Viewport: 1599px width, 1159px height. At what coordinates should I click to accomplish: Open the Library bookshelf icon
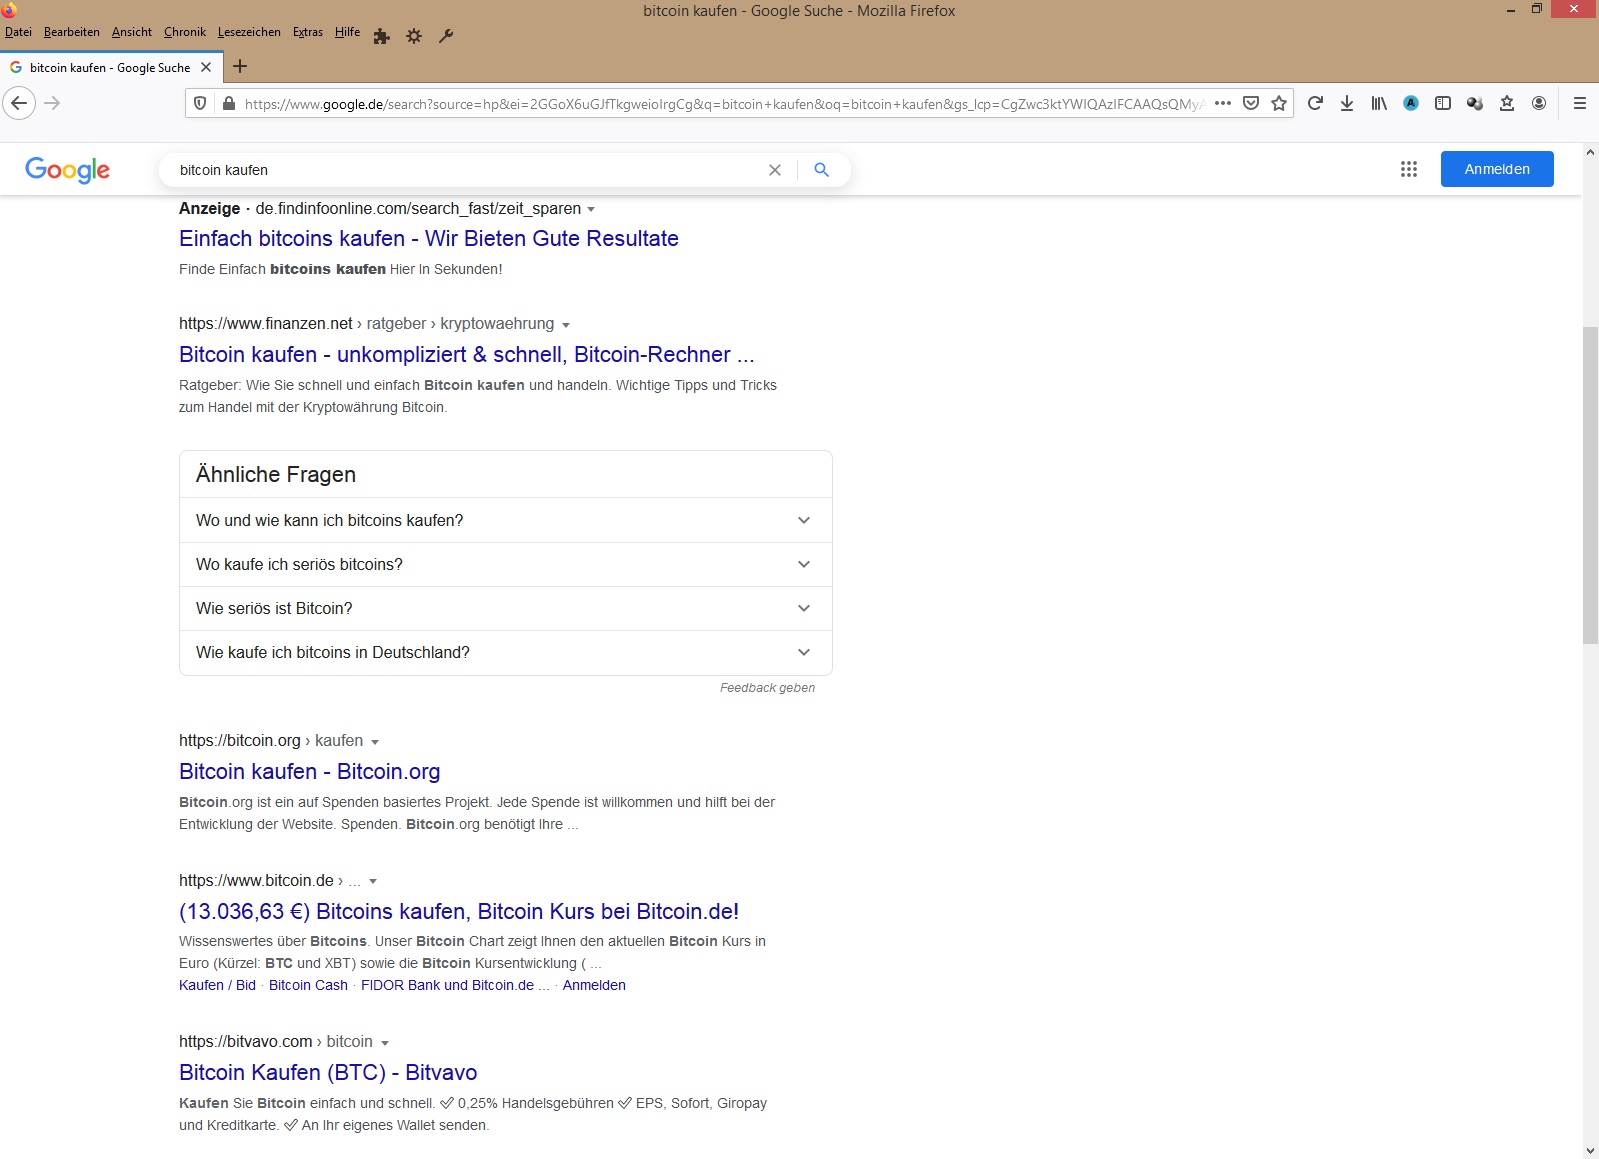point(1379,103)
